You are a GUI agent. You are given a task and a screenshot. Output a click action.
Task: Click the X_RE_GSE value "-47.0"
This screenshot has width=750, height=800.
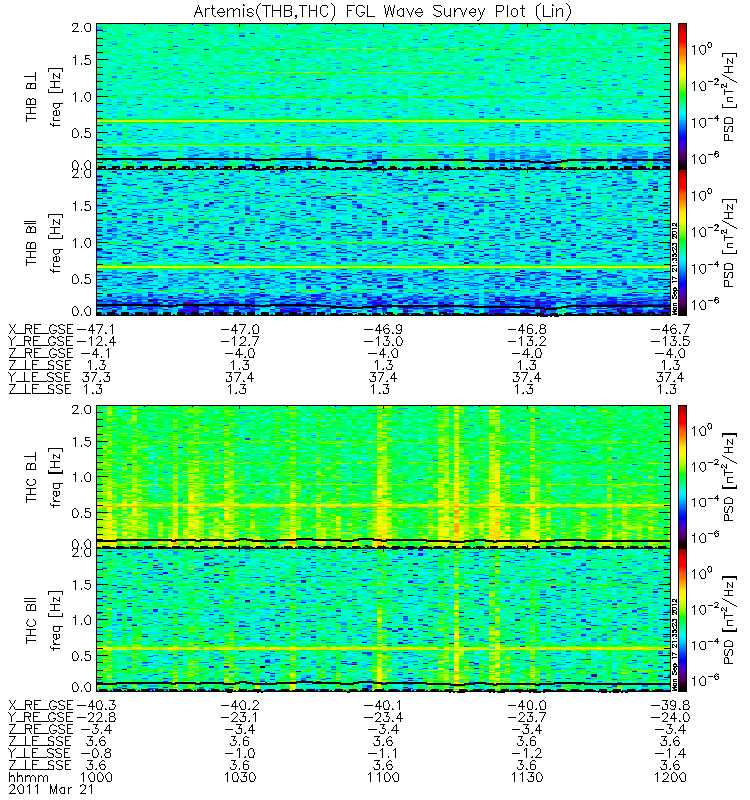(x=240, y=329)
